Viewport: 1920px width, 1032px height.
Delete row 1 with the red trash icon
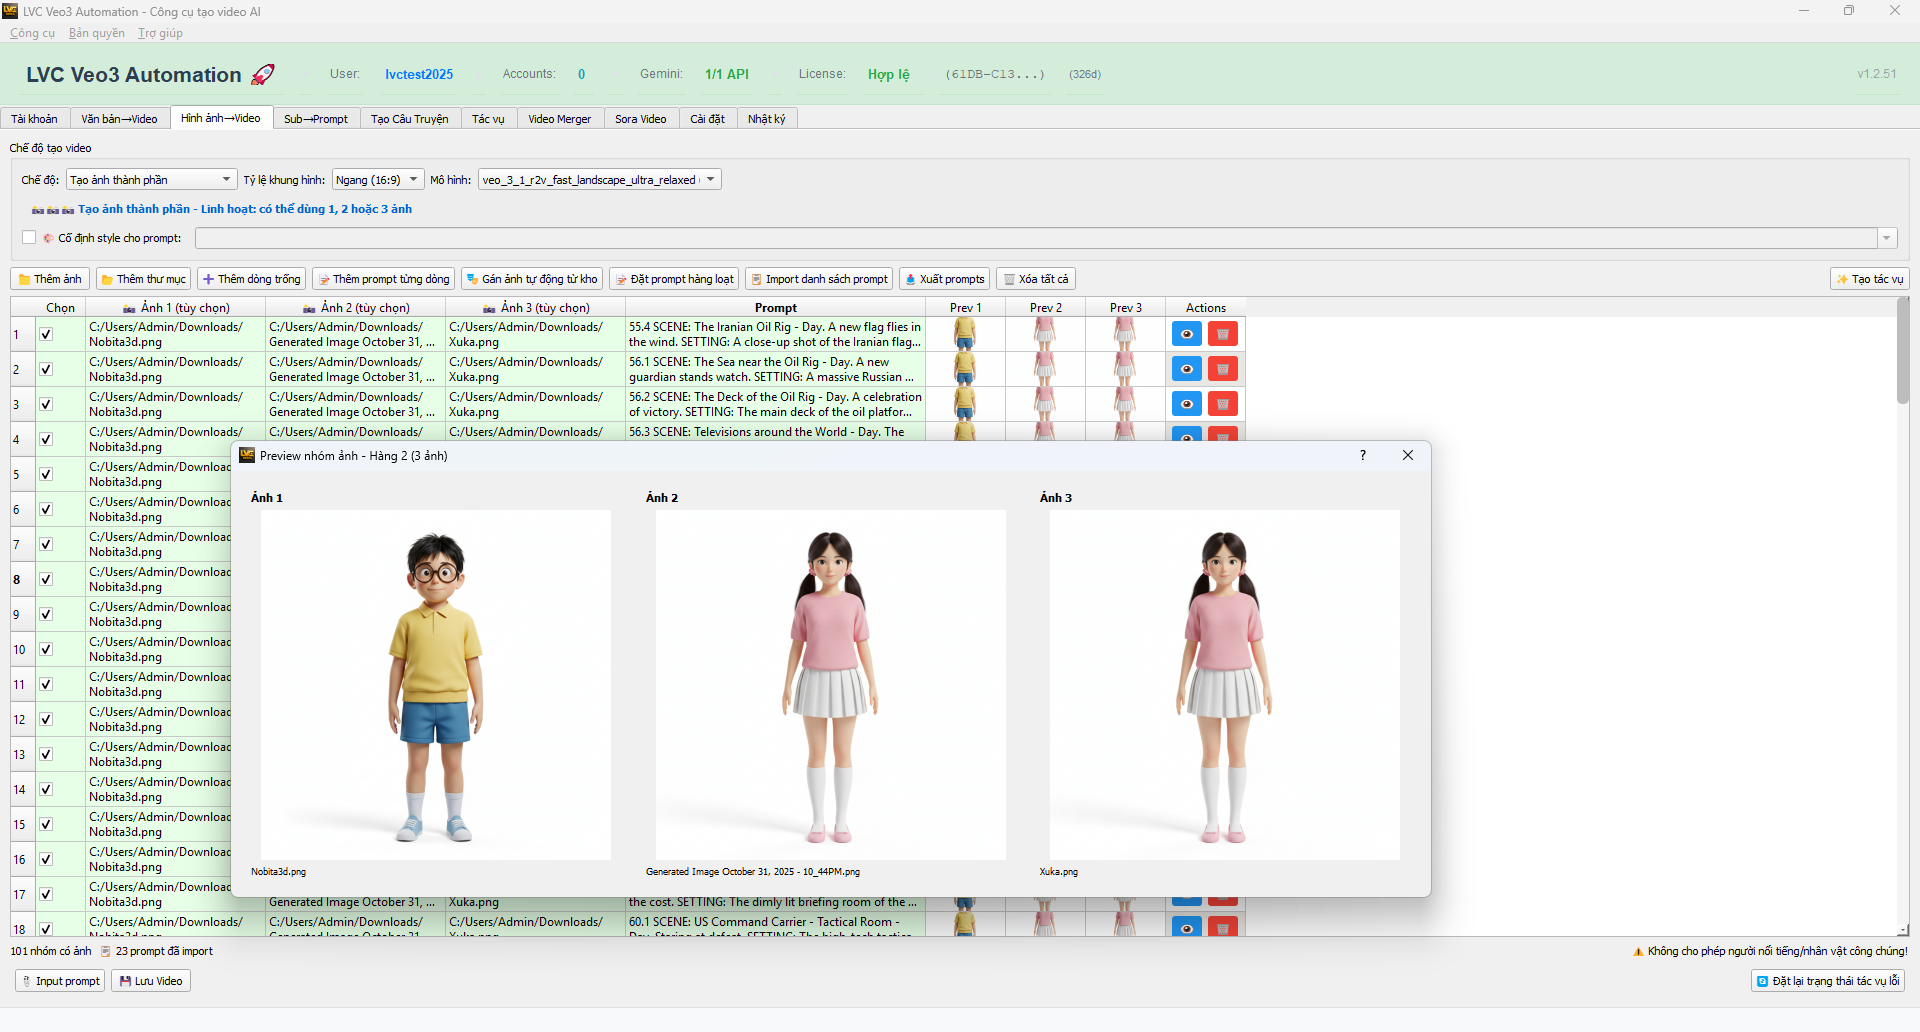point(1222,333)
